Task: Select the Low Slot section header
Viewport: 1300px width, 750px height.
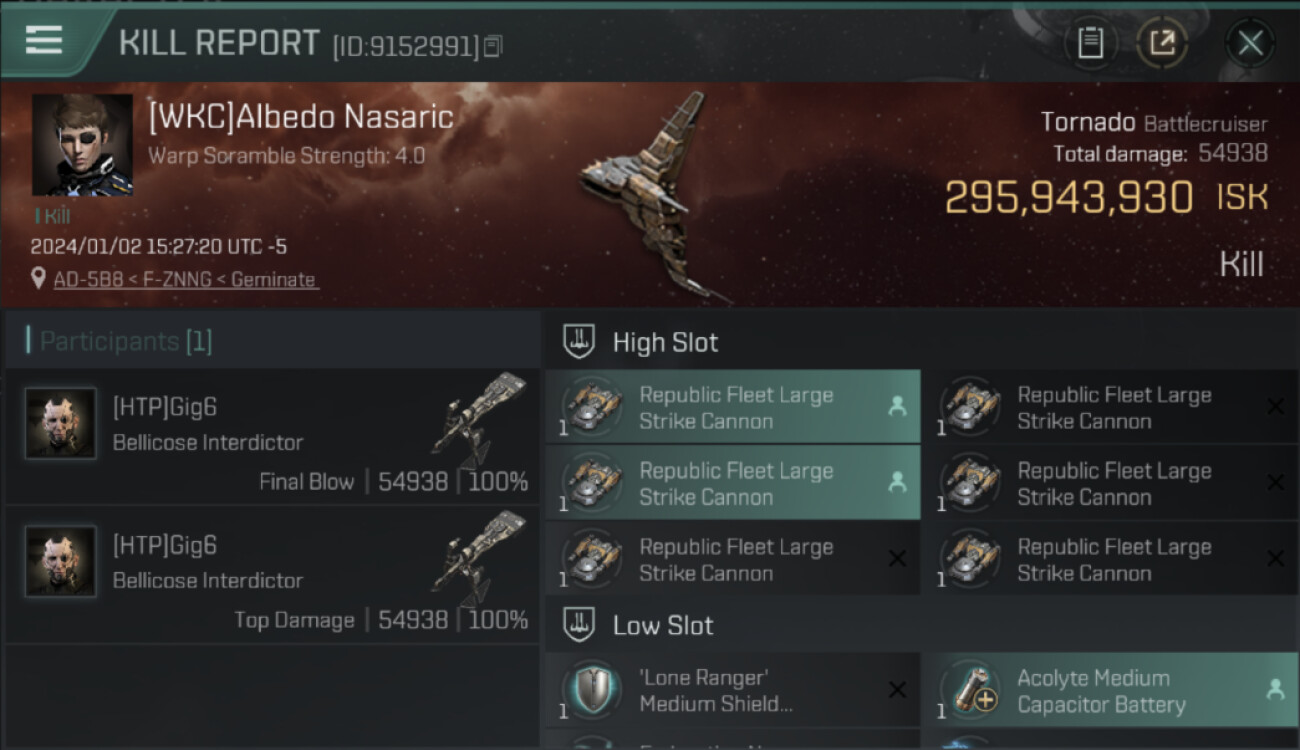Action: 662,626
